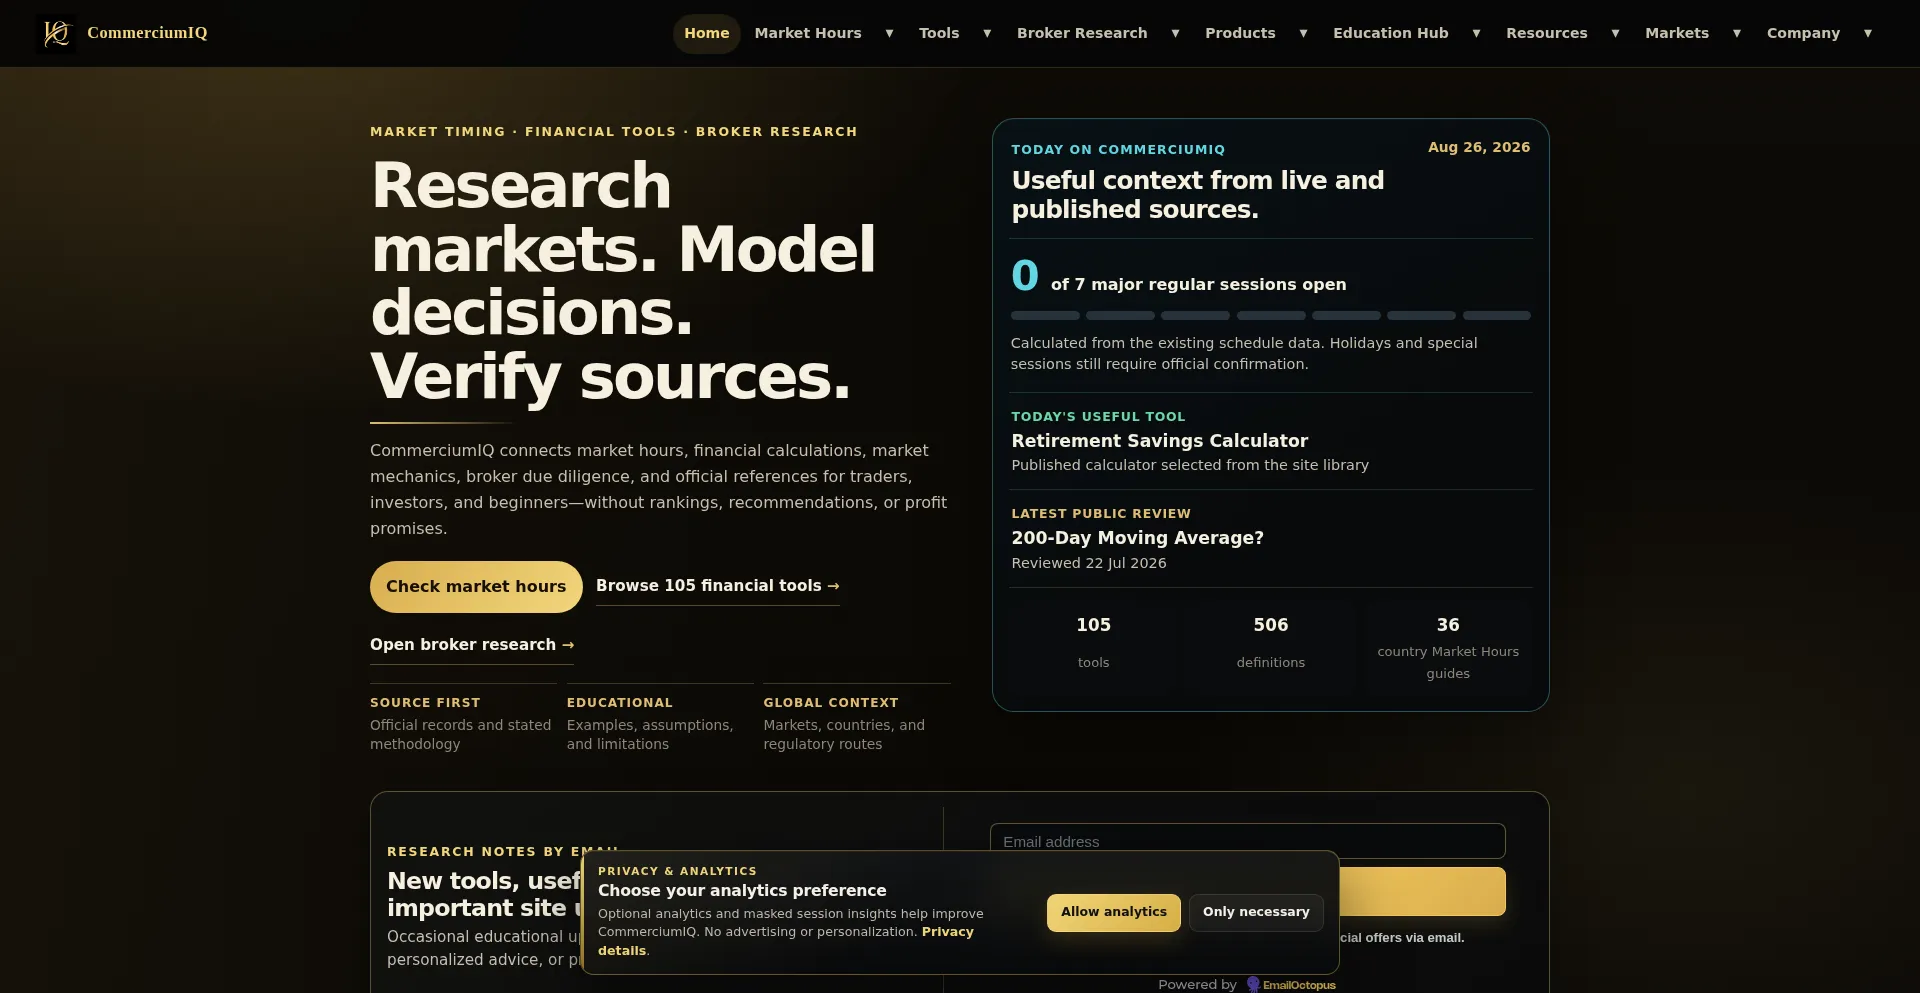Viewport: 1920px width, 993px height.
Task: Select the Home nav item
Action: point(707,33)
